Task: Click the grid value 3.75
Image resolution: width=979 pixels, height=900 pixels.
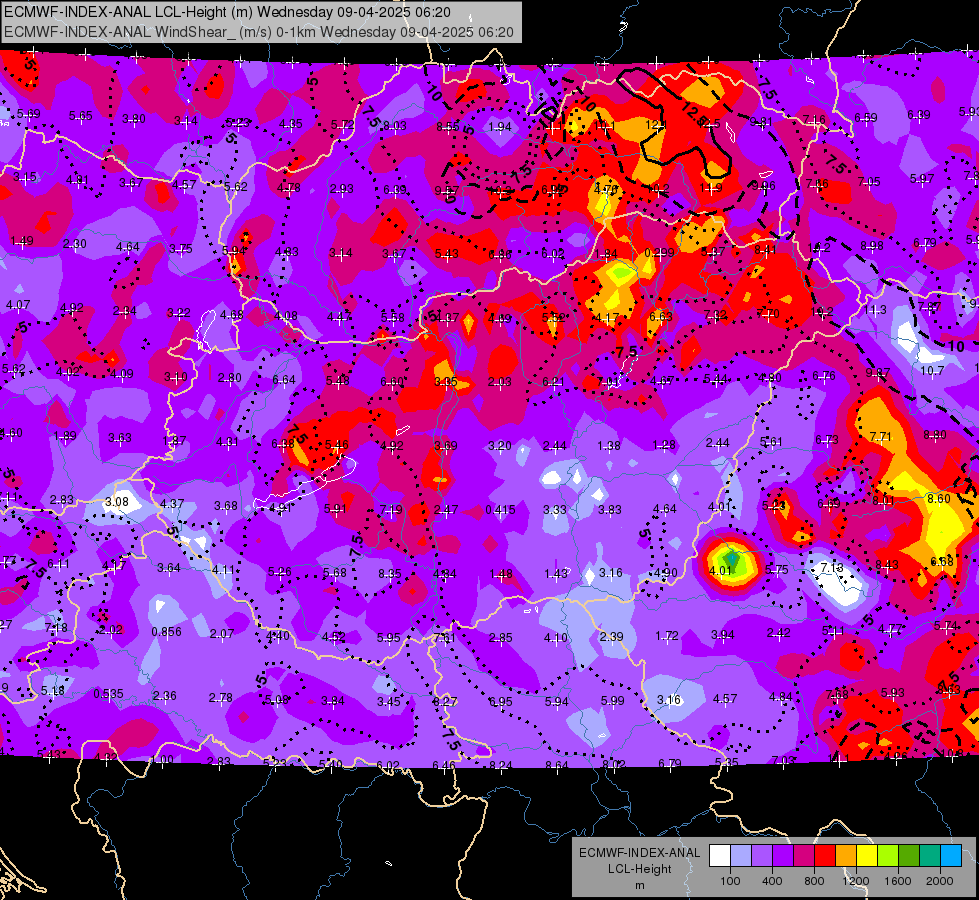Action: pos(180,249)
